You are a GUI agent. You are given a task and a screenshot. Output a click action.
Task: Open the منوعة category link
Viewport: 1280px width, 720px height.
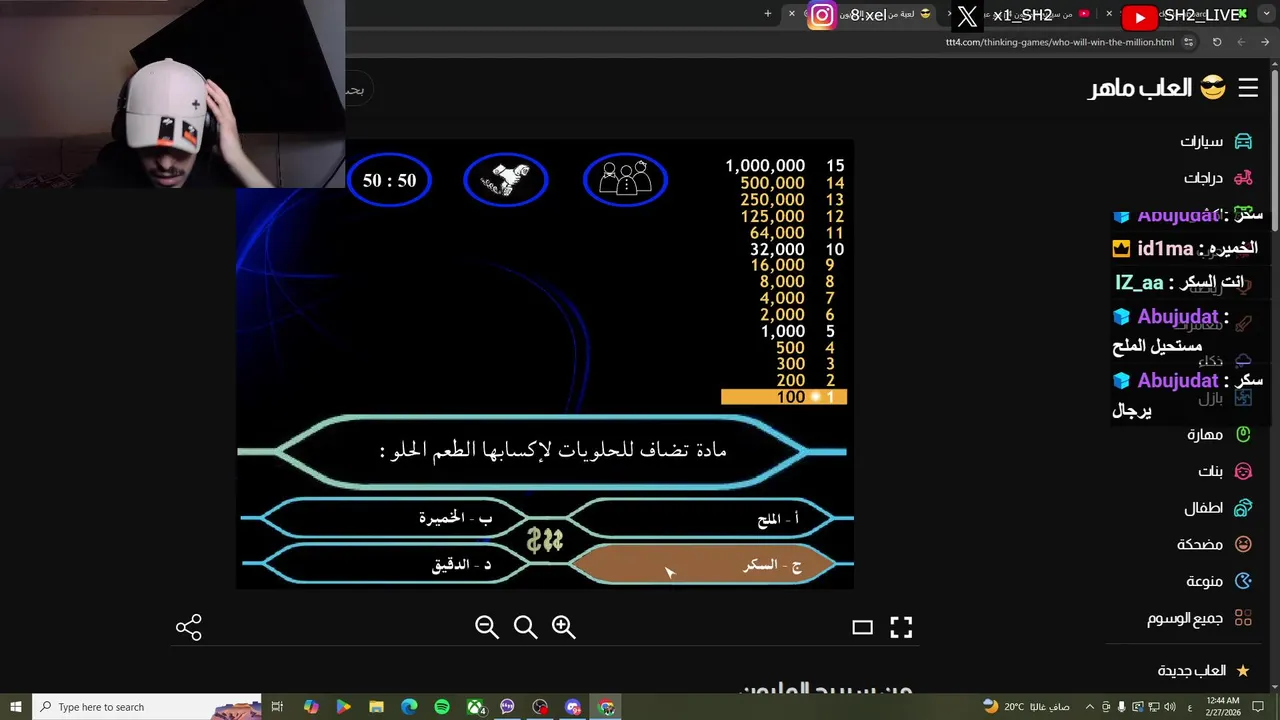click(x=1205, y=581)
